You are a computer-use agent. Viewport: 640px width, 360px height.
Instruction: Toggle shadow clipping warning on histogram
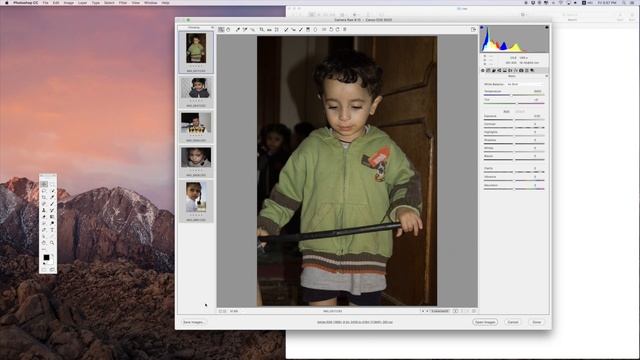tap(482, 27)
